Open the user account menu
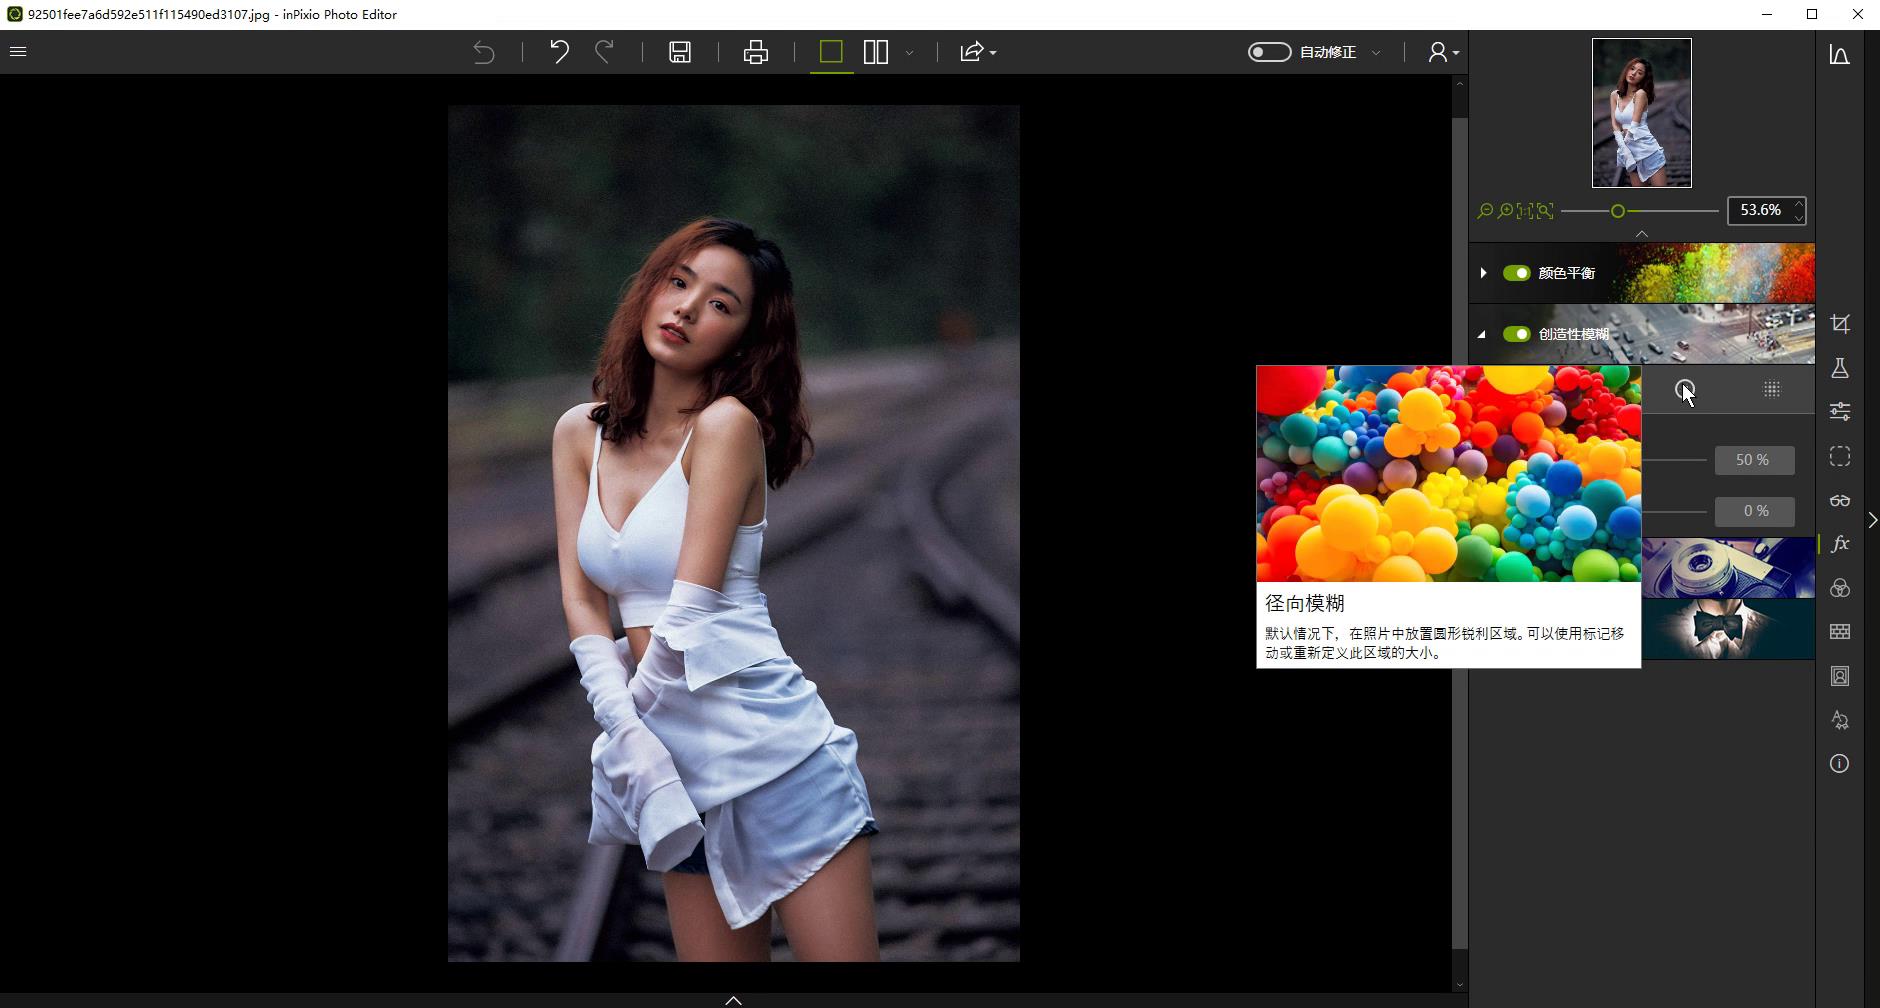 [x=1442, y=52]
